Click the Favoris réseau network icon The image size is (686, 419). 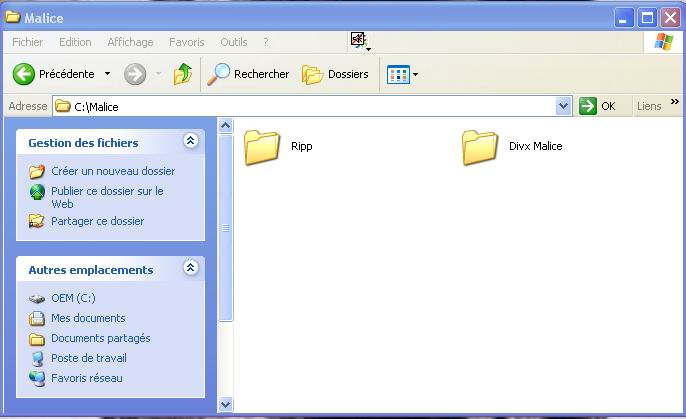[37, 378]
